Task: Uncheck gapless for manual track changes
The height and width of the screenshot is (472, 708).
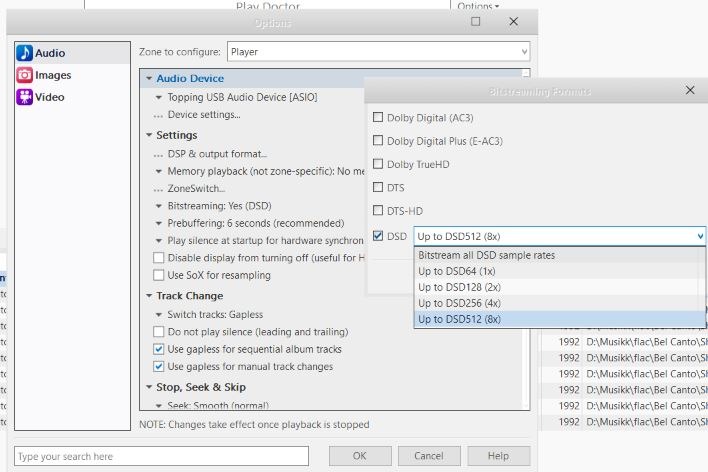Action: [x=158, y=366]
